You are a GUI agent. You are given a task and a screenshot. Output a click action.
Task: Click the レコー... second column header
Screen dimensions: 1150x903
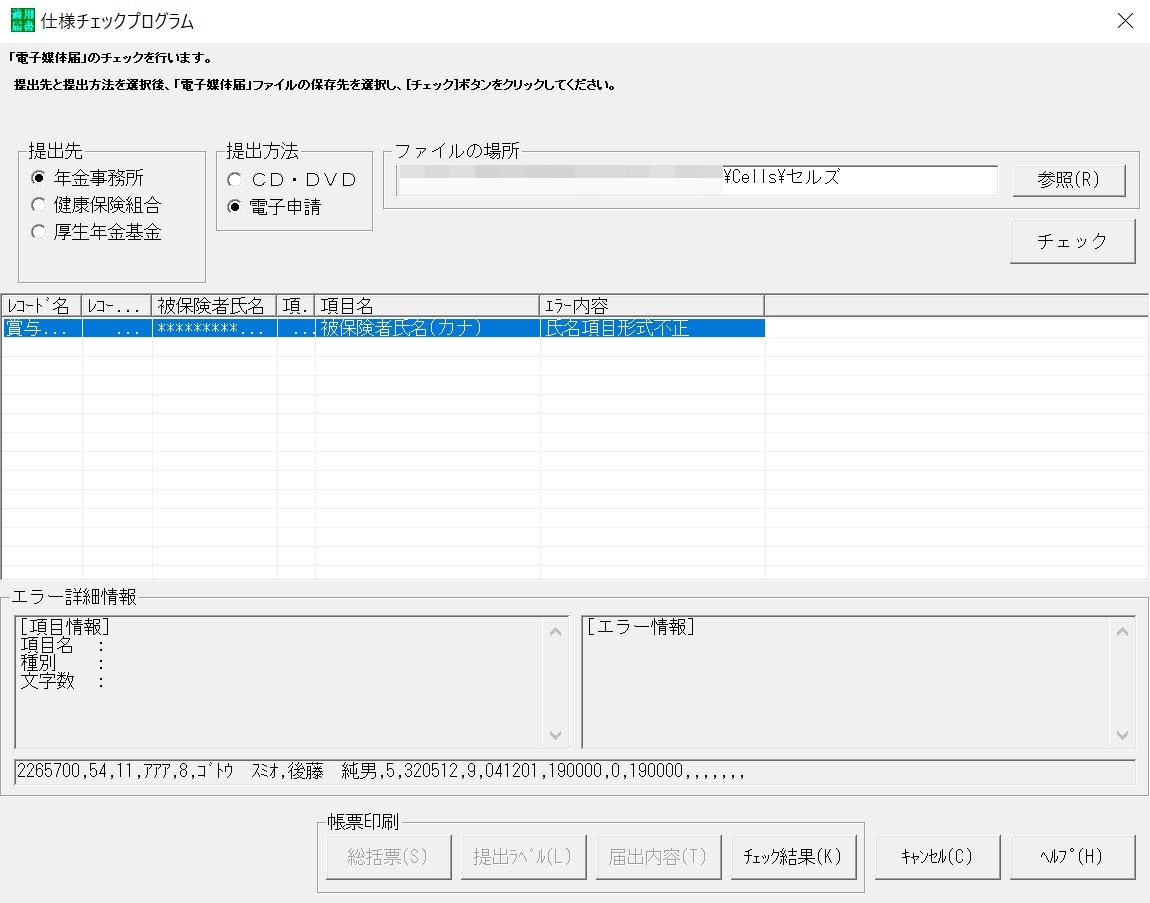[116, 305]
